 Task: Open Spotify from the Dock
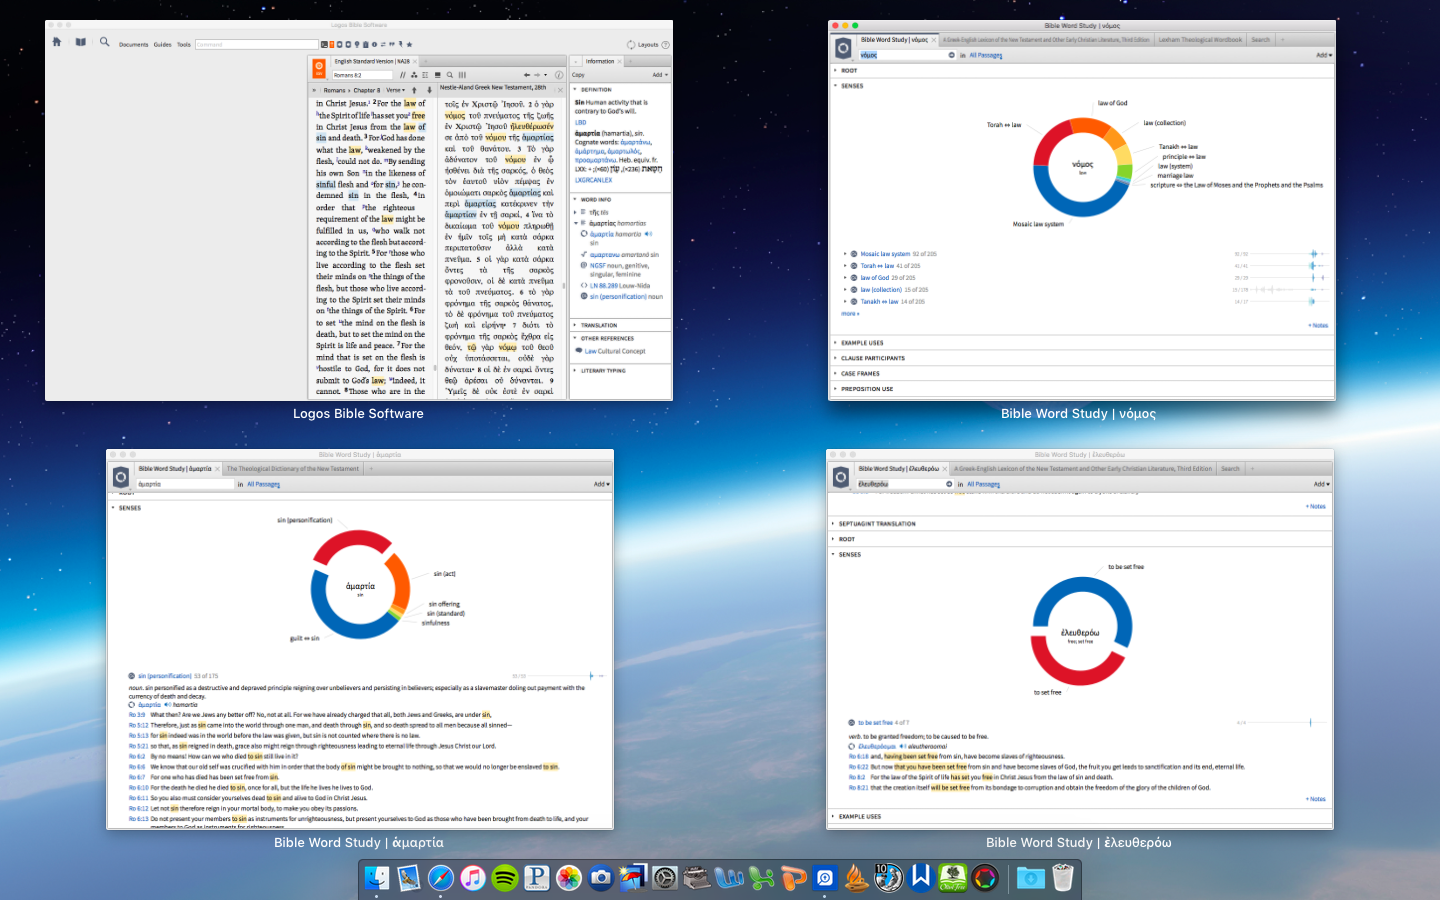(x=505, y=878)
